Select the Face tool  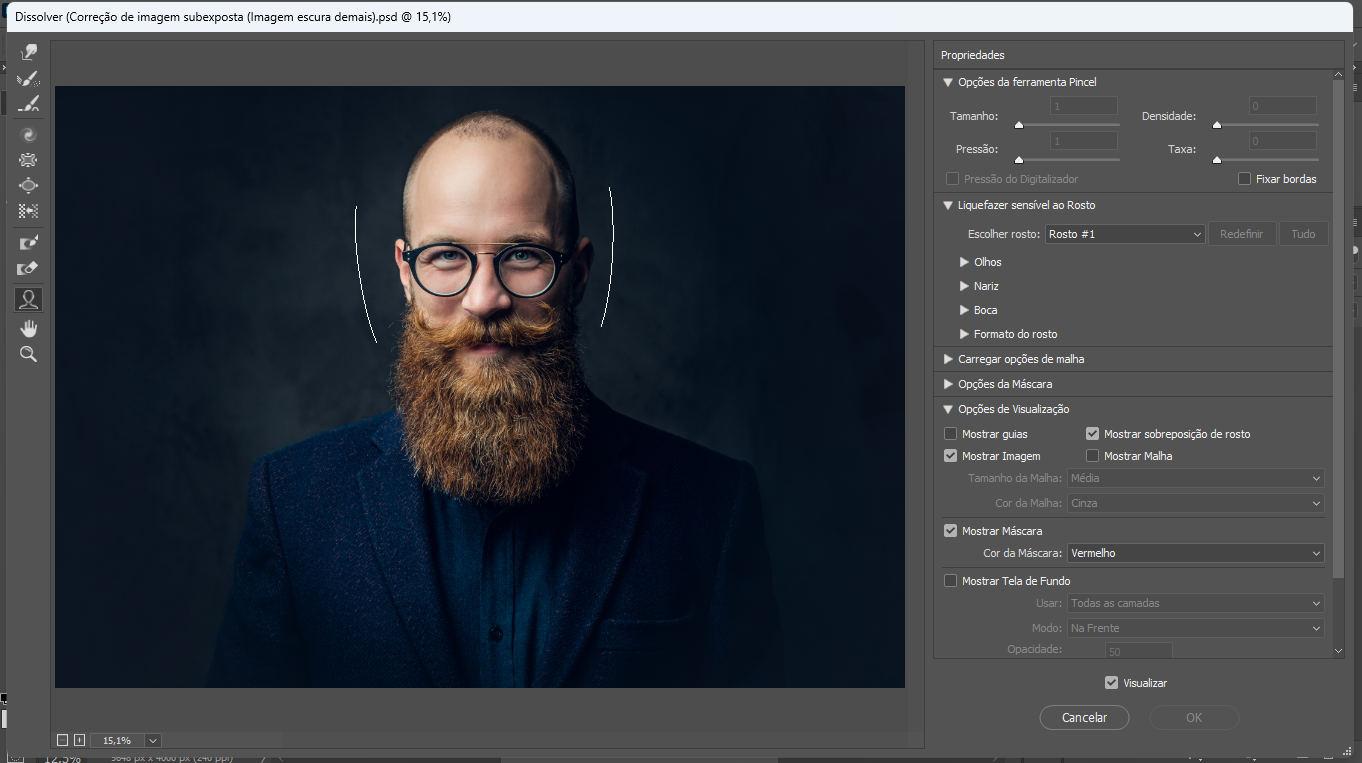(28, 298)
